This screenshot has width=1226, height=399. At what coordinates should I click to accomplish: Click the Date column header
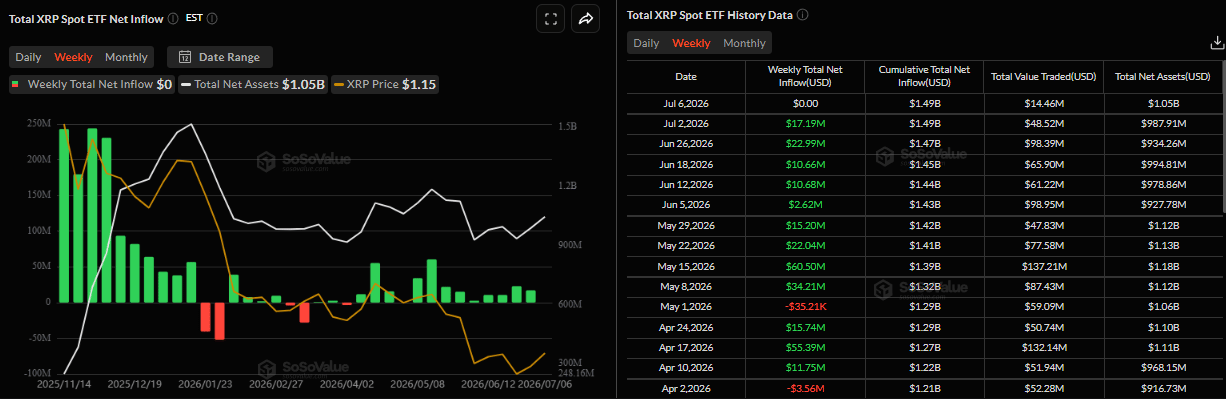click(686, 76)
